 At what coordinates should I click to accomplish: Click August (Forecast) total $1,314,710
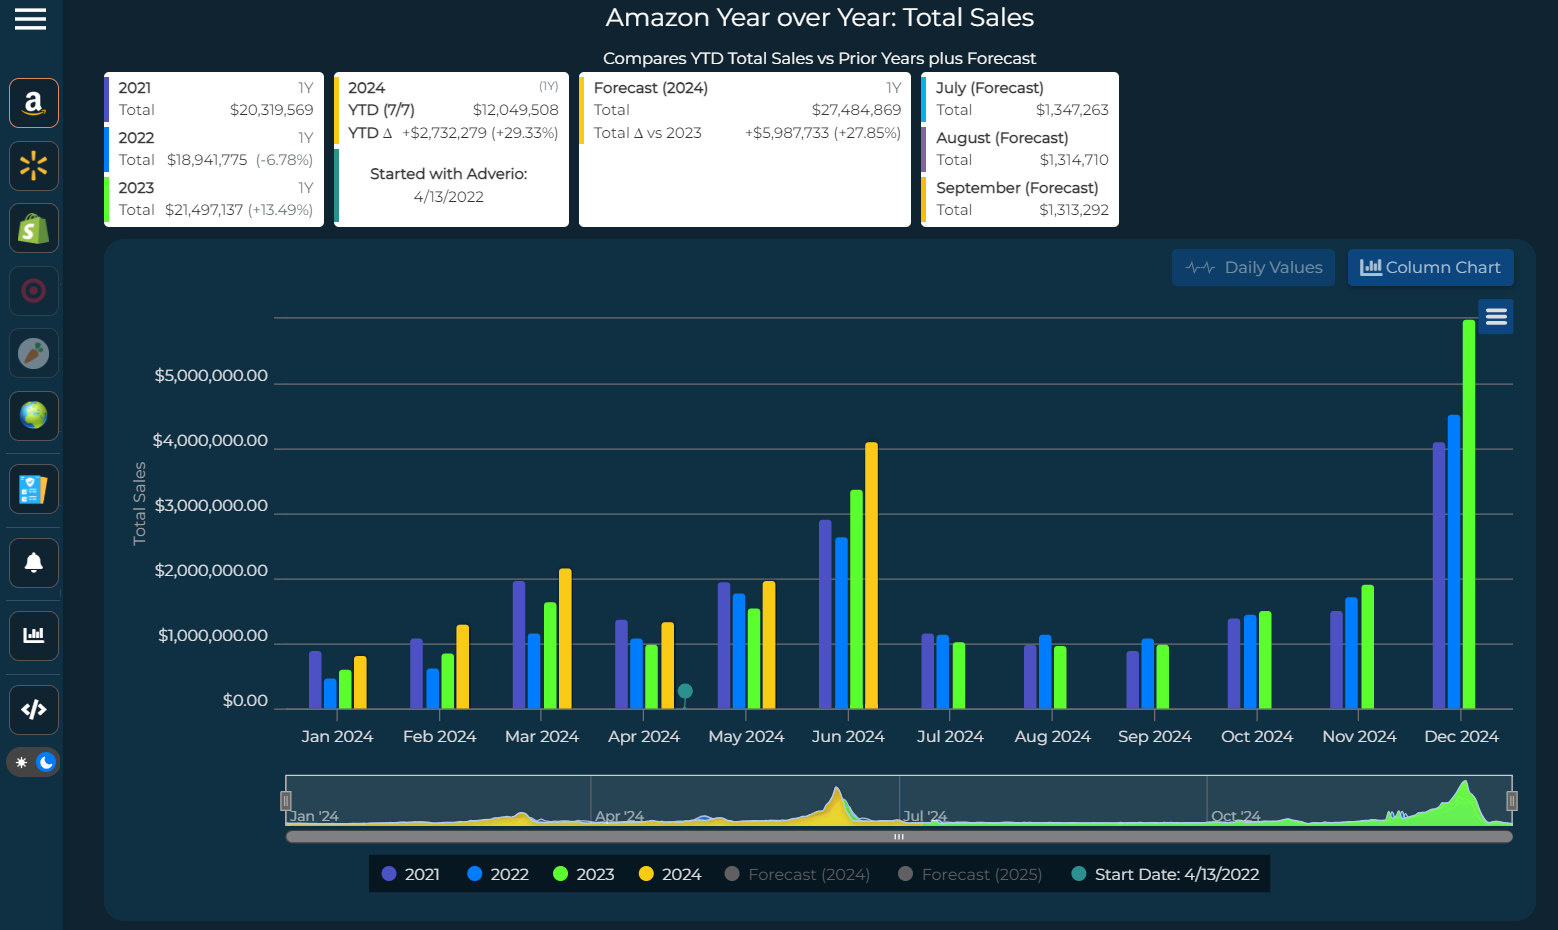tap(1074, 160)
